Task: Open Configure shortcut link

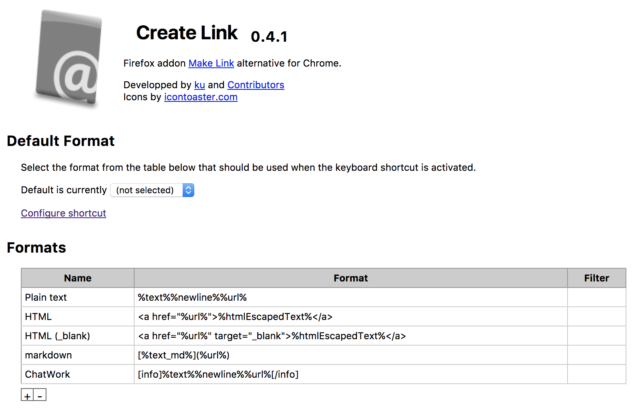Action: (x=63, y=213)
